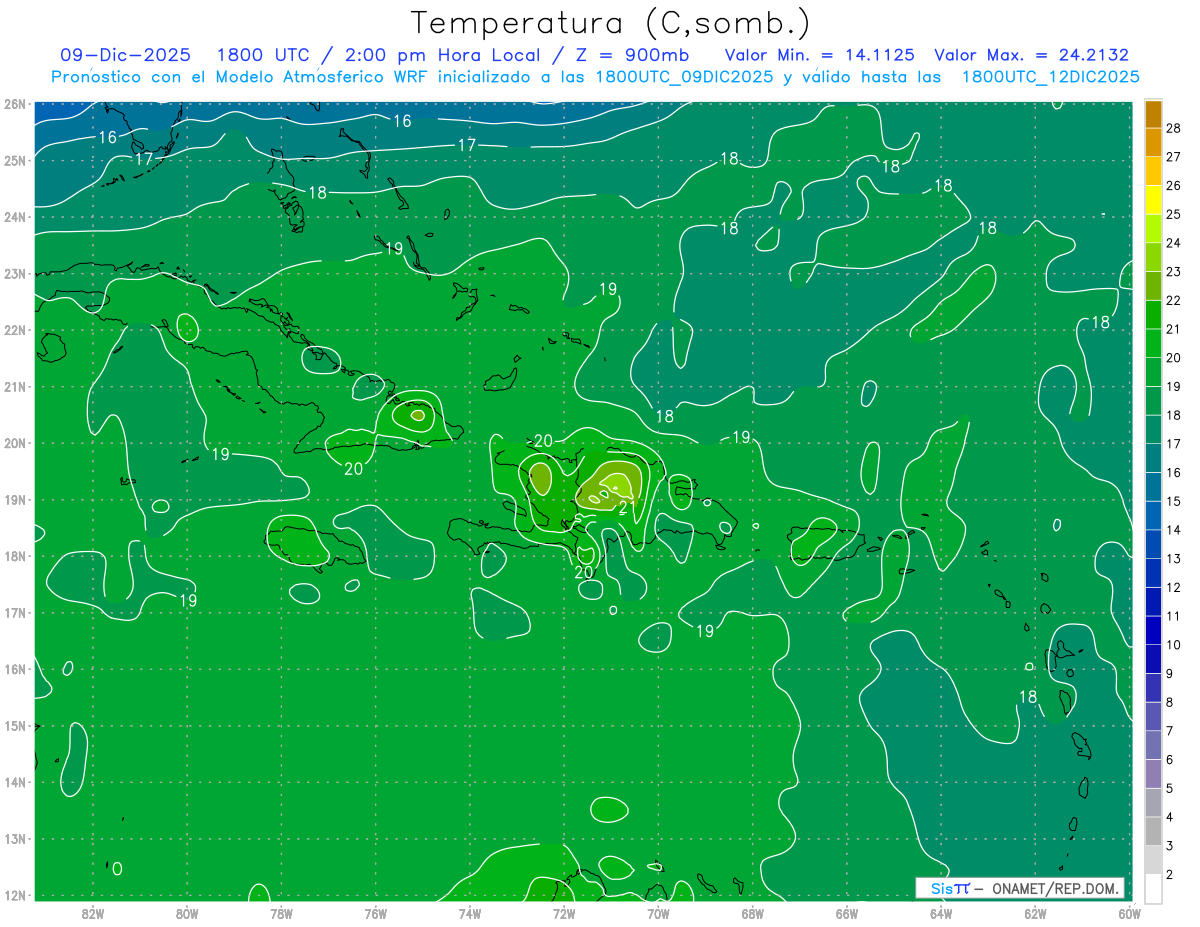Click the "82W" longitude axis label
The height and width of the screenshot is (927, 1200).
pyautogui.click(x=93, y=913)
